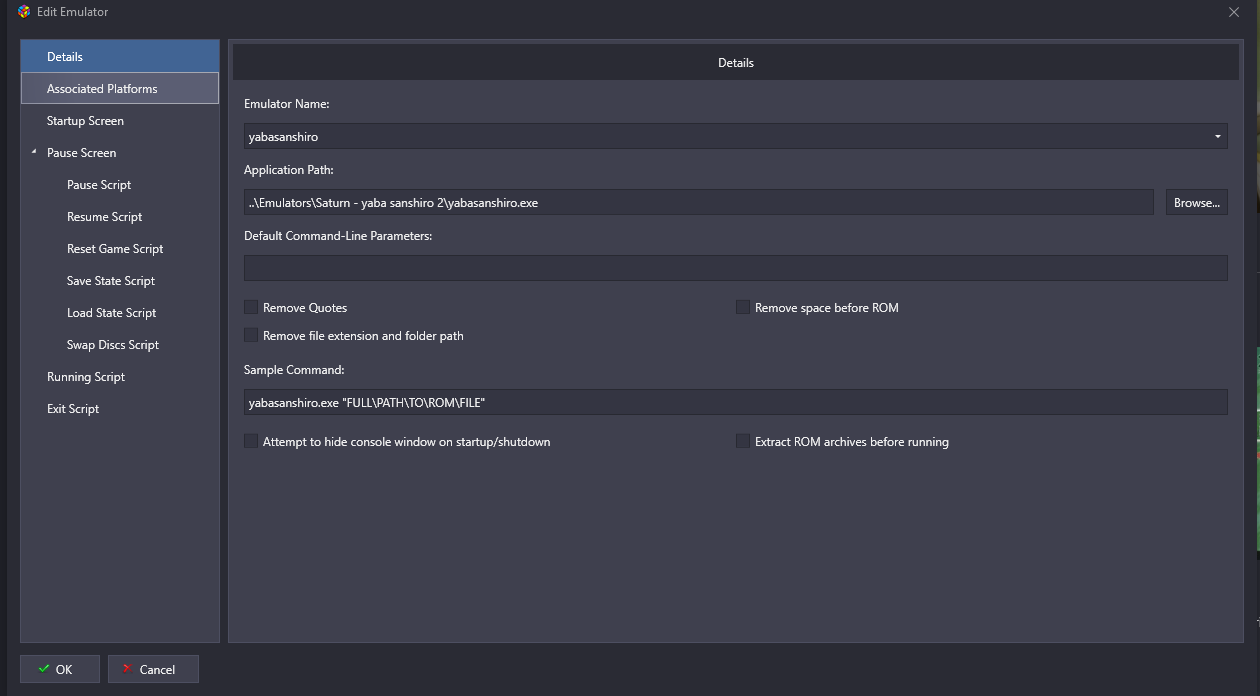This screenshot has width=1260, height=696.
Task: Open the Associated Platforms section
Action: (x=120, y=88)
